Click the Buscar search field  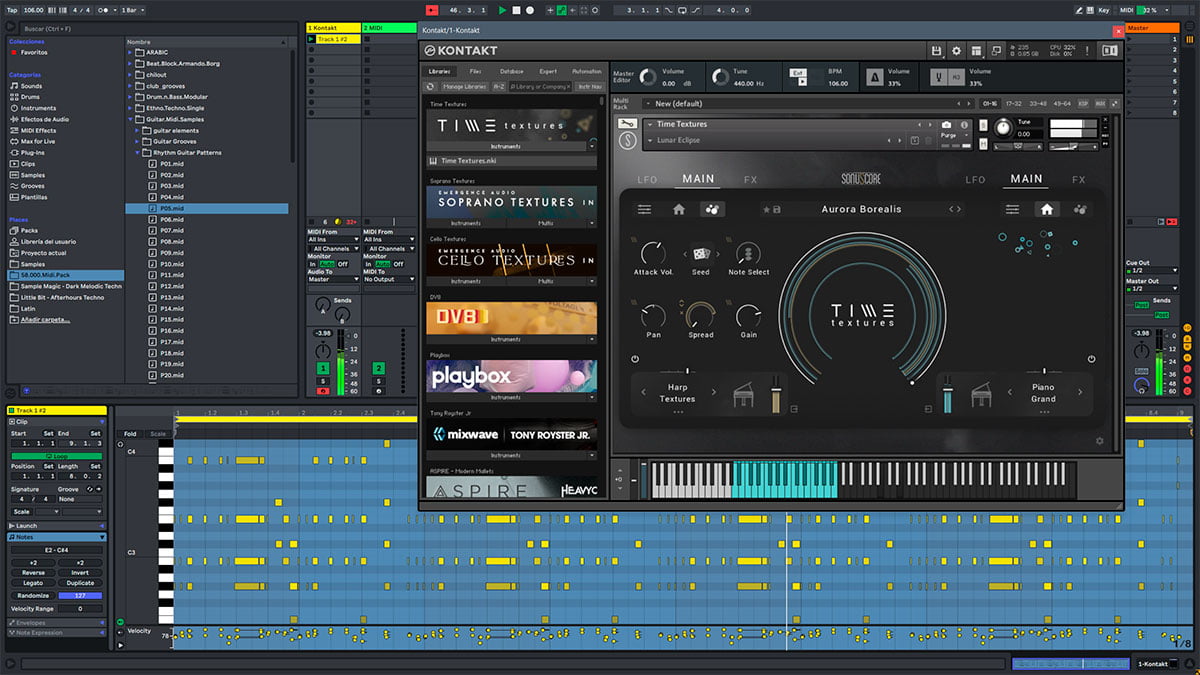click(x=160, y=29)
